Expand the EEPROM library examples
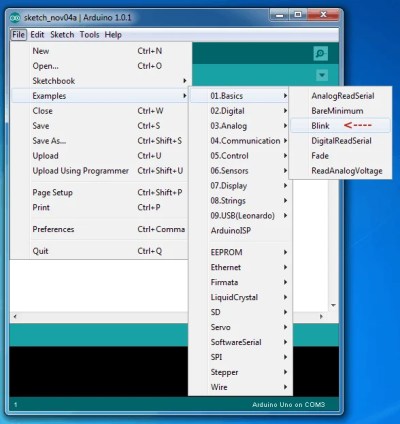 [241, 252]
